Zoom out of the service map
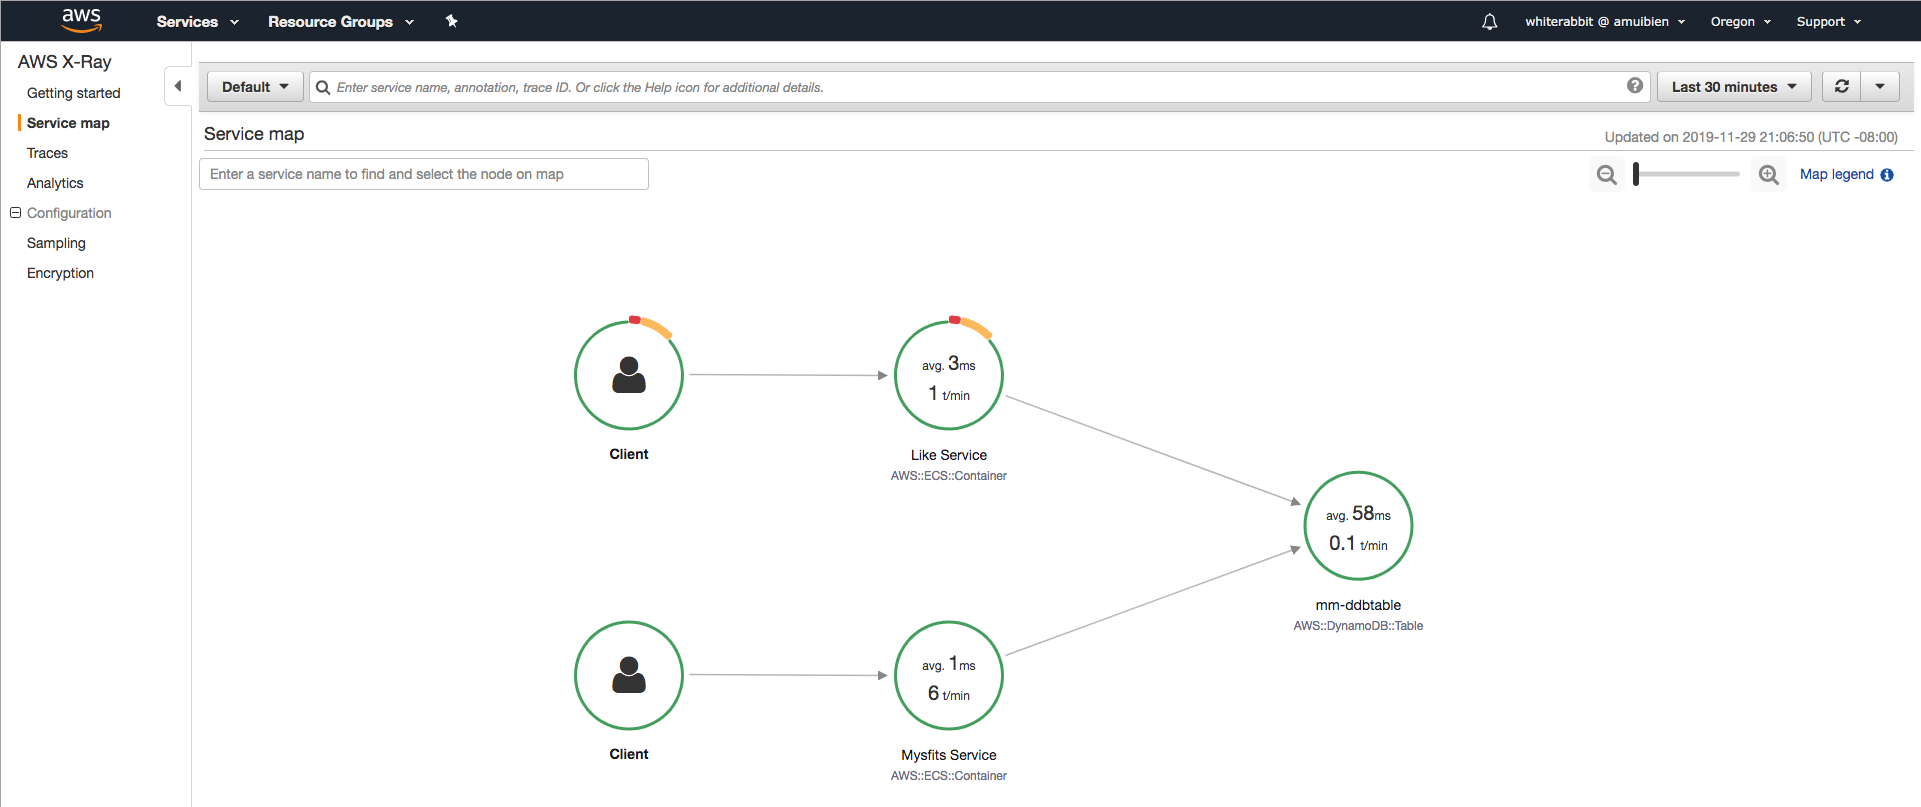 (1607, 175)
